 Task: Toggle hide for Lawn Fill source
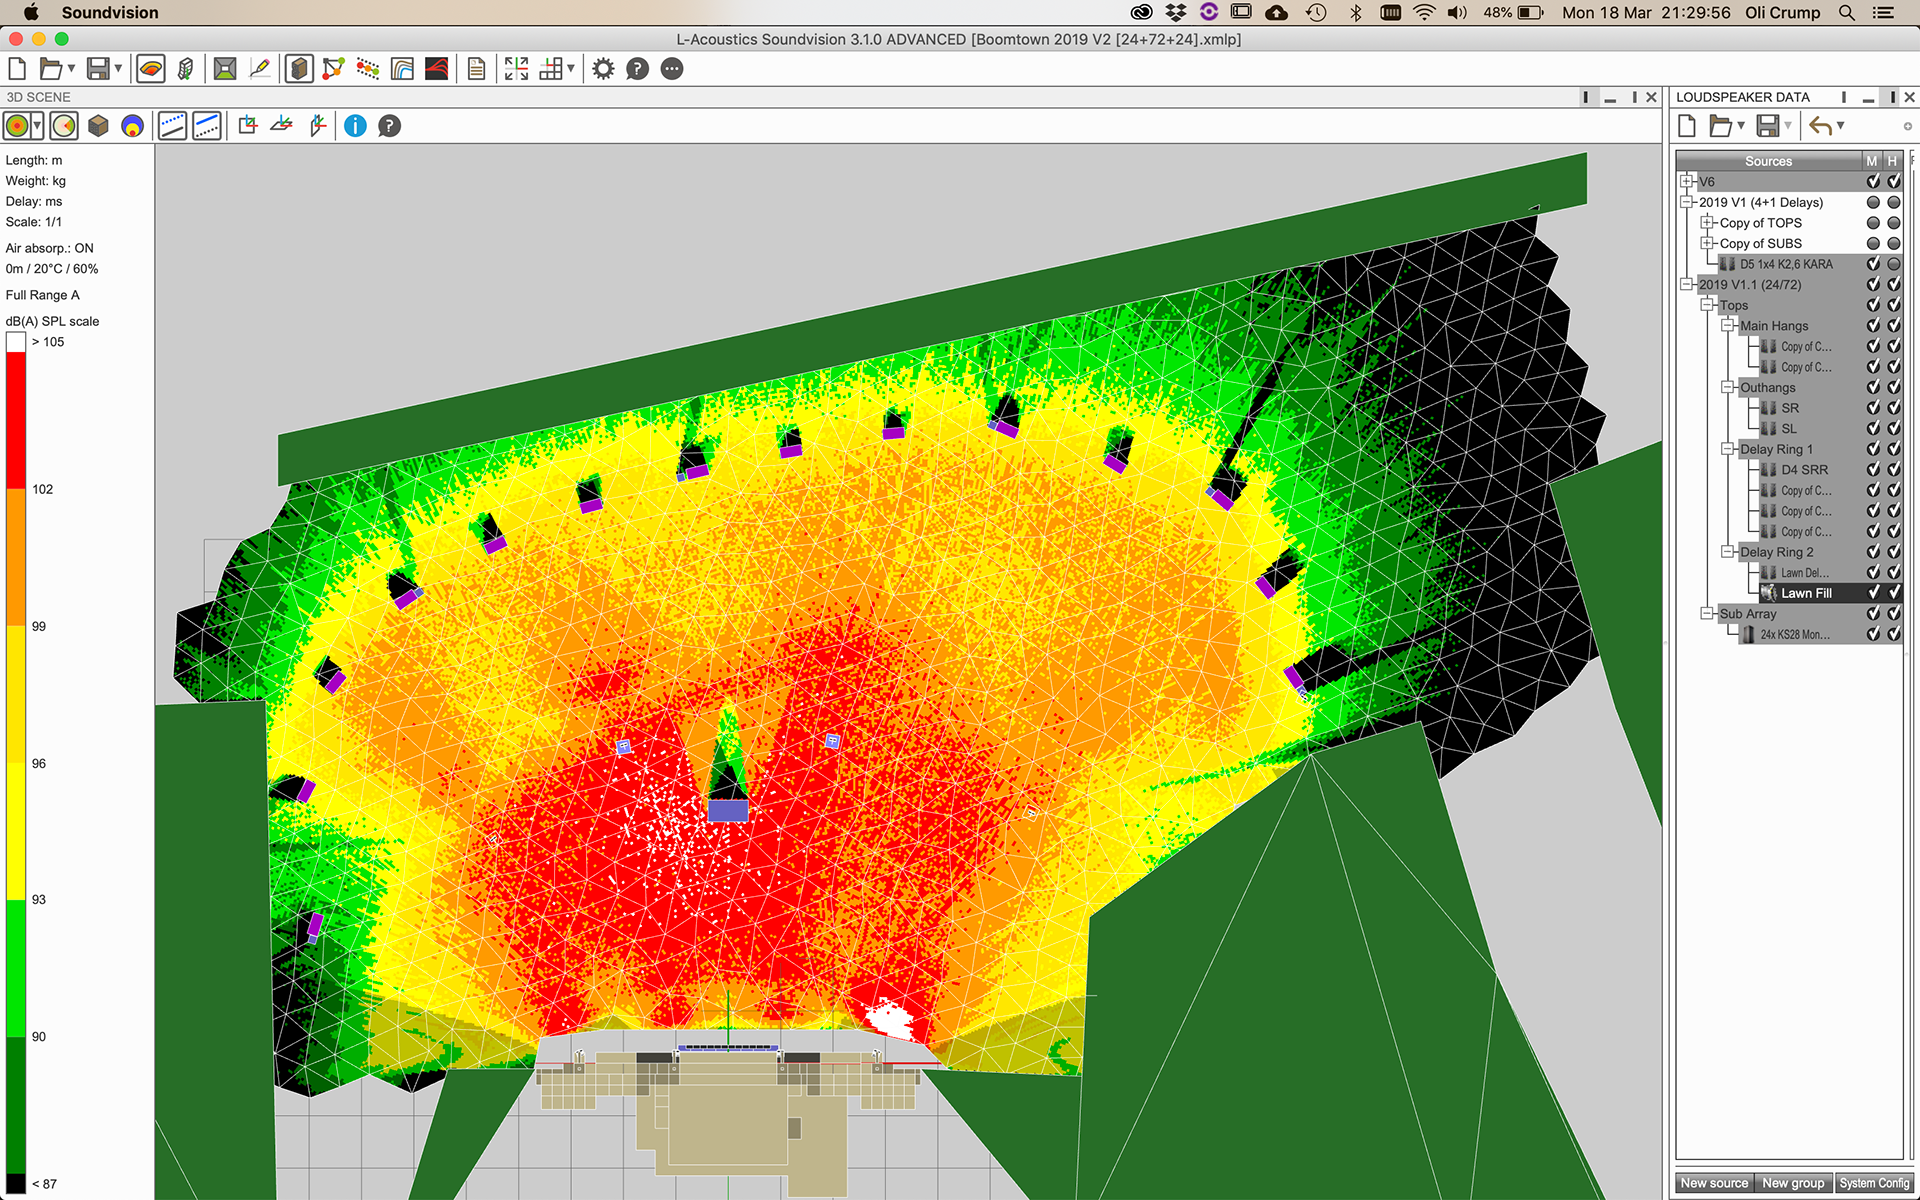[x=1893, y=593]
